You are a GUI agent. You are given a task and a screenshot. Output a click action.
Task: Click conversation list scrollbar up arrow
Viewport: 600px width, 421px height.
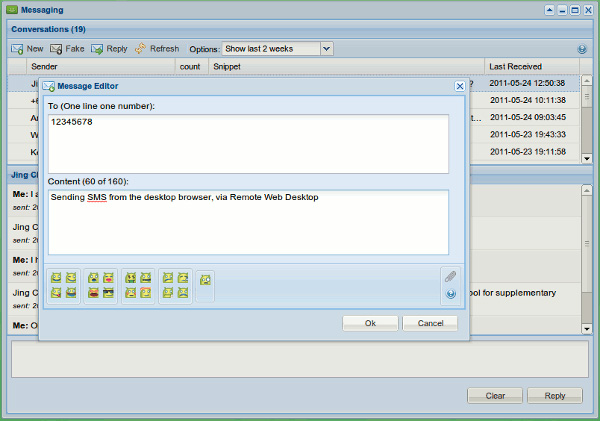pos(587,81)
